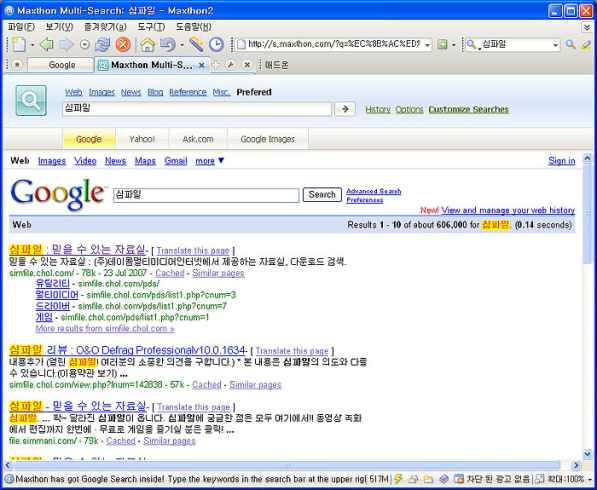Click the ad blocker status icon
Viewport: 597px width, 490px height.
click(459, 479)
